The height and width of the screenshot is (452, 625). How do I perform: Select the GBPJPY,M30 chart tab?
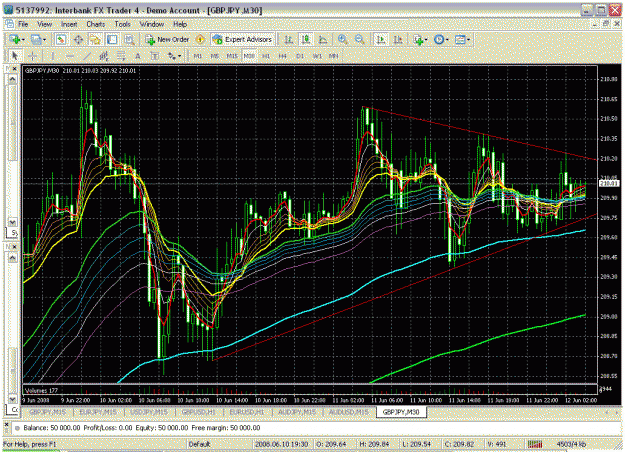point(401,412)
